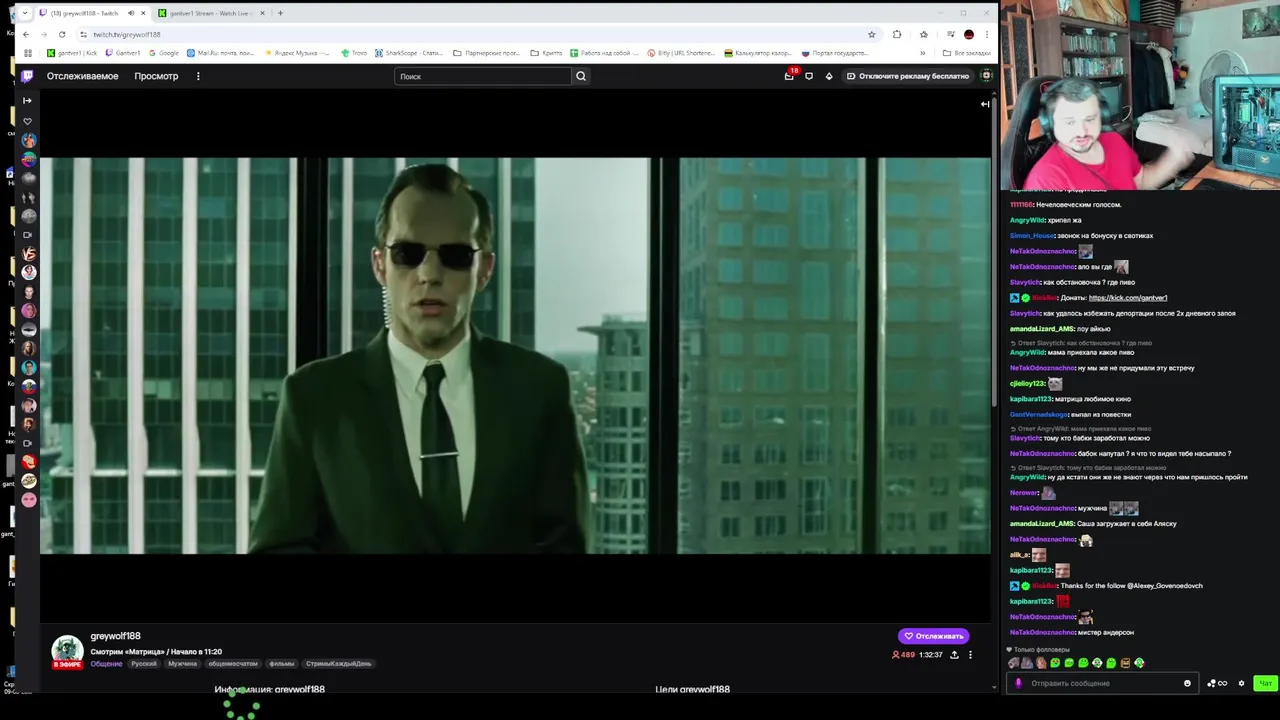
Task: Click the greywolf188 channel name
Action: point(115,636)
